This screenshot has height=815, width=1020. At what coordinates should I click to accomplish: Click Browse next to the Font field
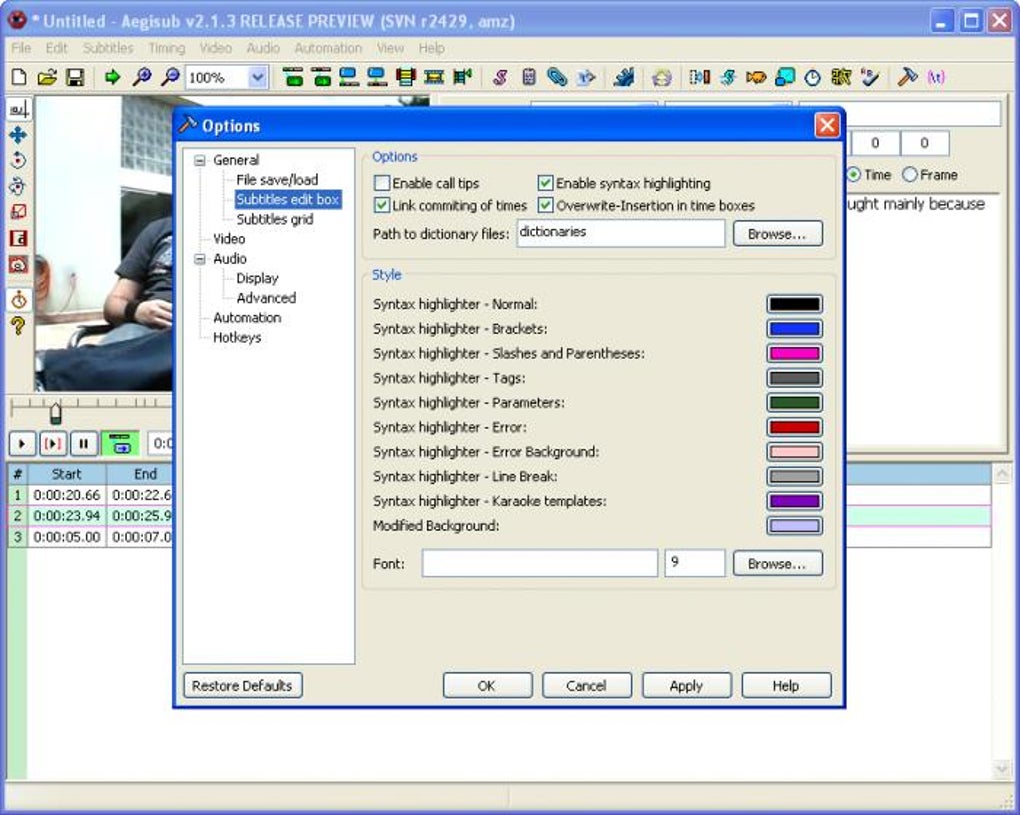click(777, 563)
